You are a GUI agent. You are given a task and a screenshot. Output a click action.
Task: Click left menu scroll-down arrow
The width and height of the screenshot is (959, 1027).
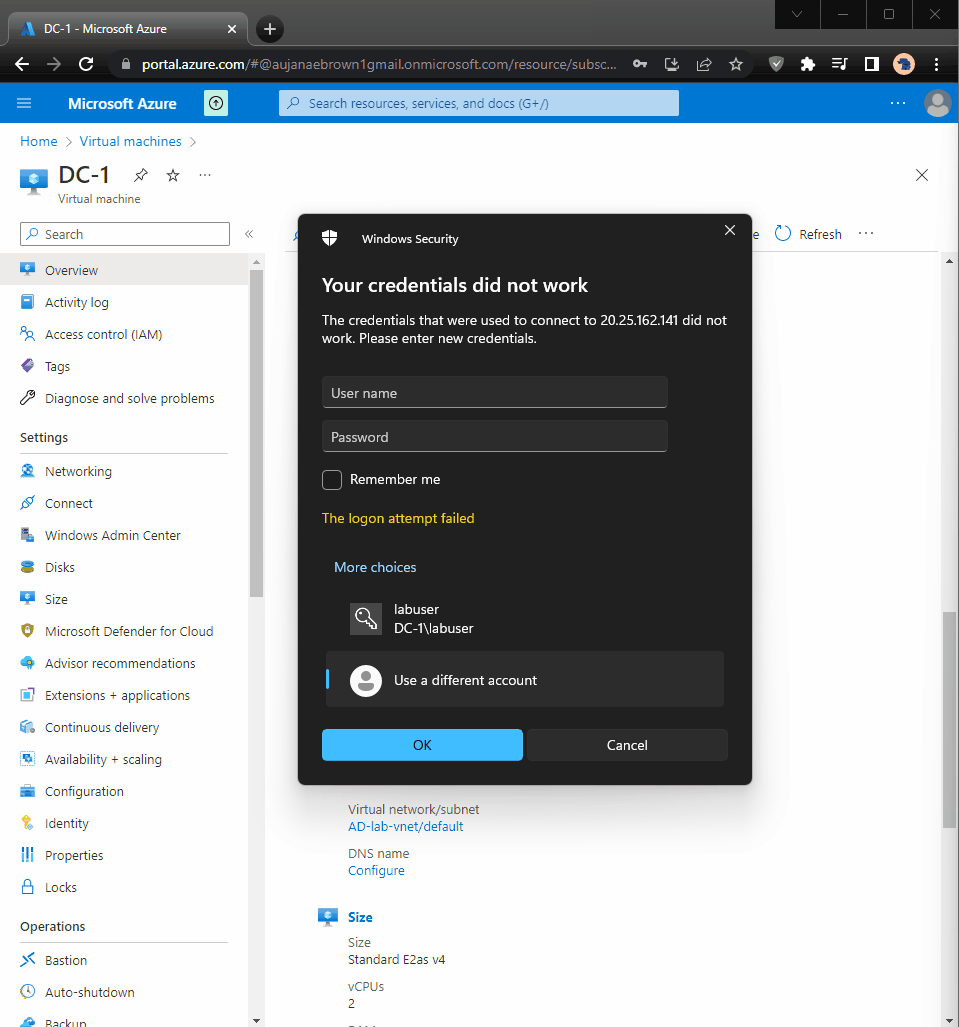tap(256, 1020)
